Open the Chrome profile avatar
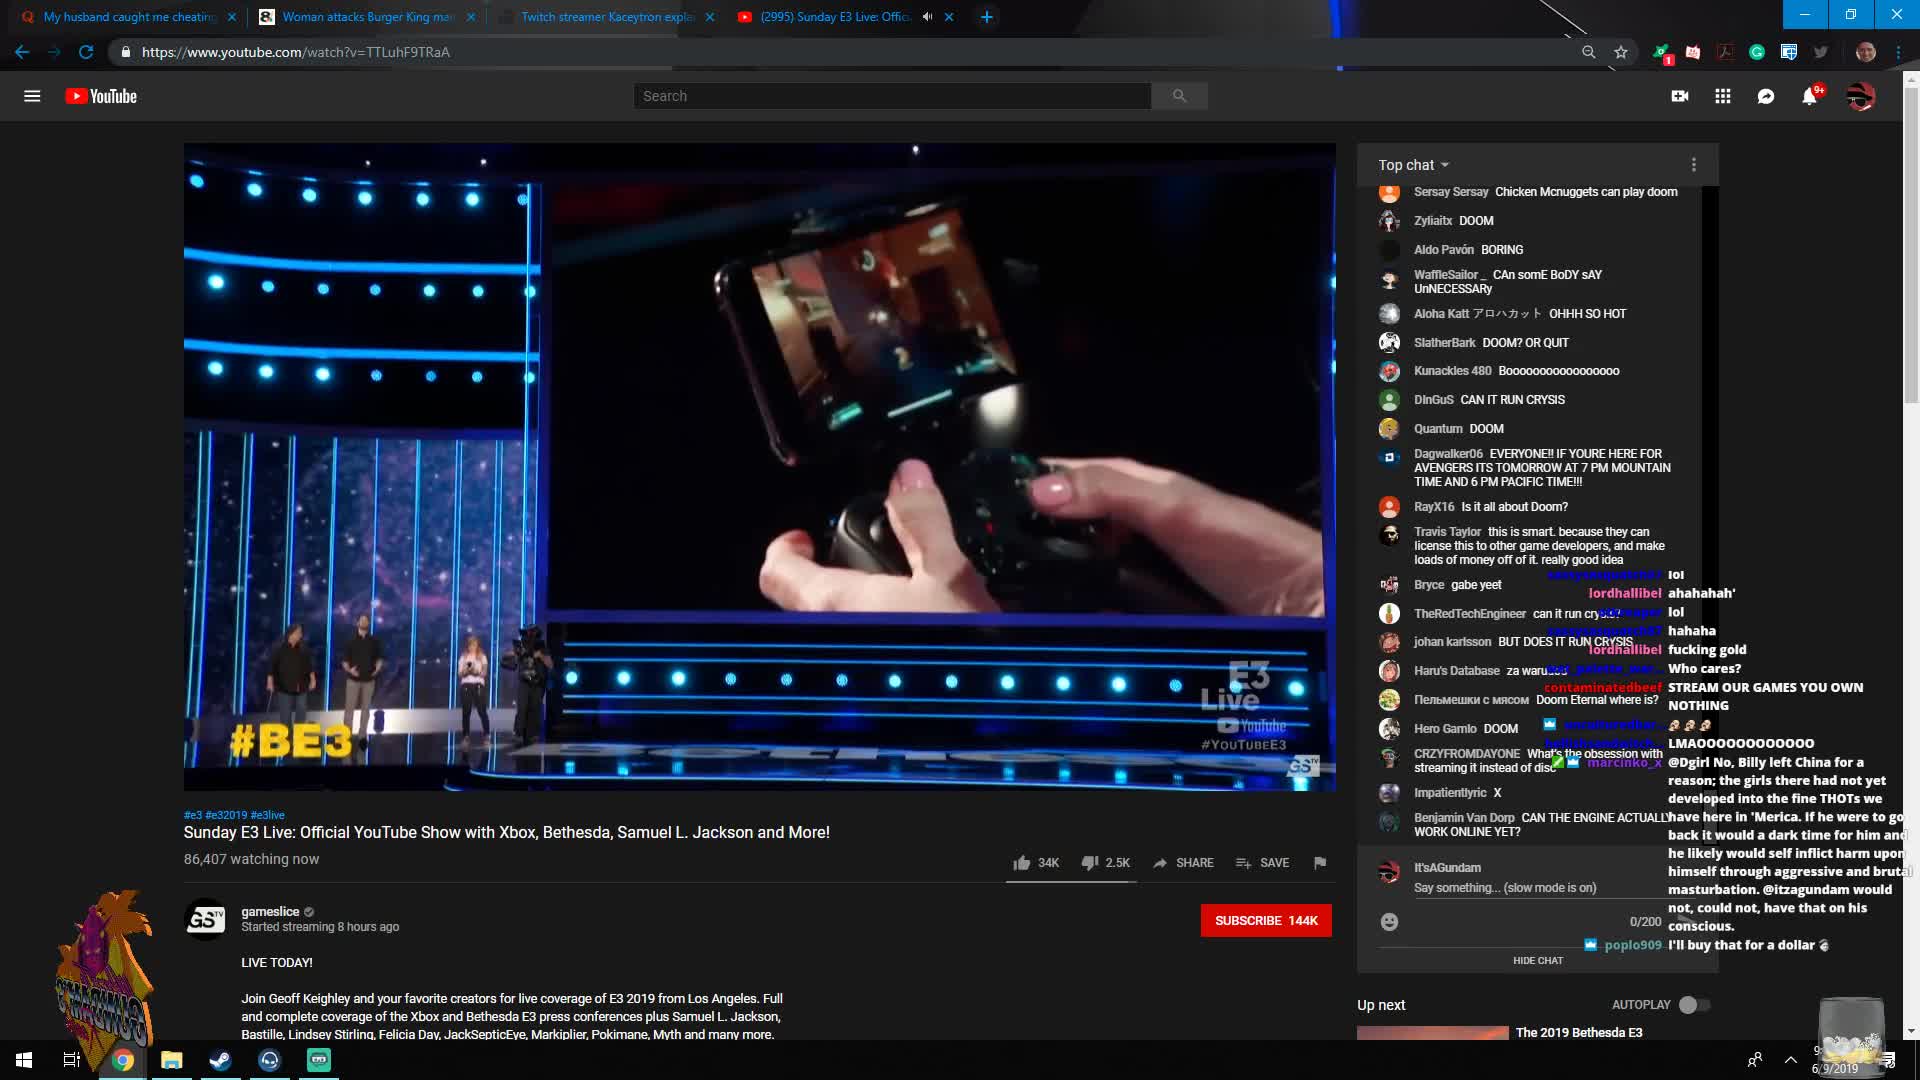This screenshot has width=1920, height=1080. pyautogui.click(x=1865, y=52)
